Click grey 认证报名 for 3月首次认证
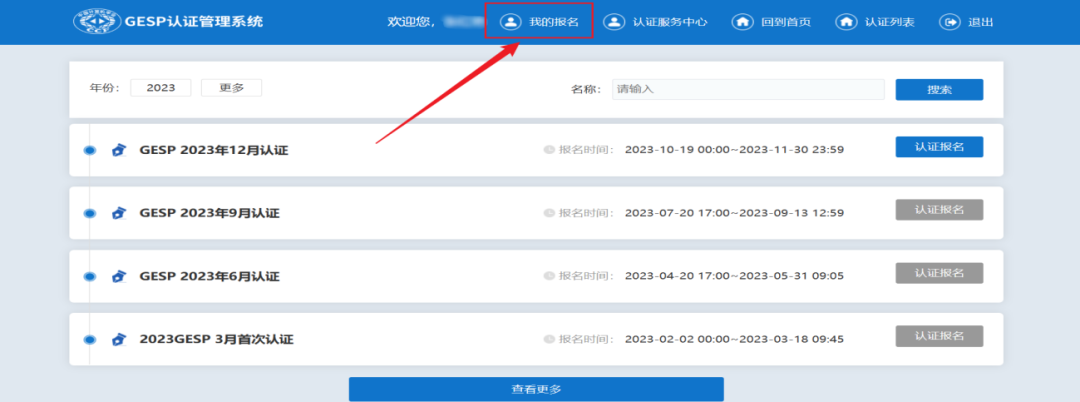The image size is (1080, 402). [x=939, y=336]
